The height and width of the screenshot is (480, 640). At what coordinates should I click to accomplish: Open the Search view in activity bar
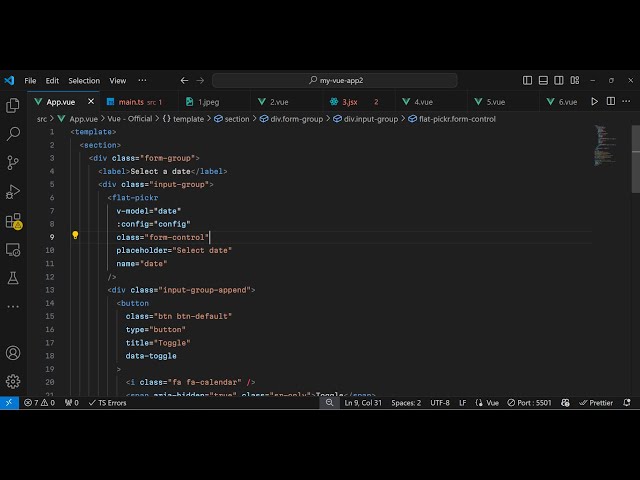[x=13, y=133]
